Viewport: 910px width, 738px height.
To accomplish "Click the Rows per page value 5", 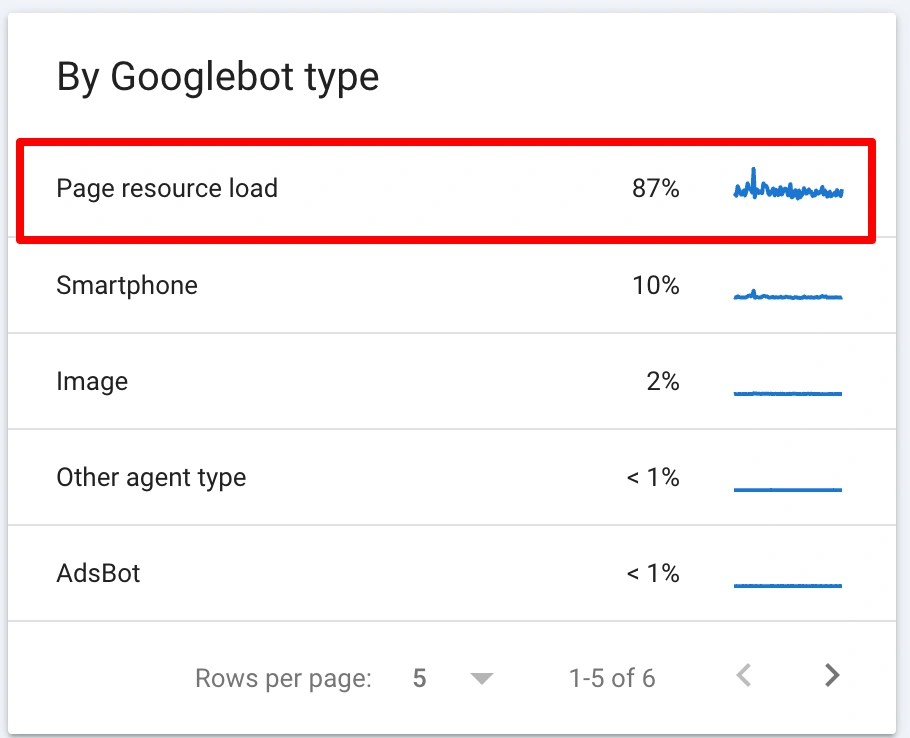I will [x=420, y=679].
